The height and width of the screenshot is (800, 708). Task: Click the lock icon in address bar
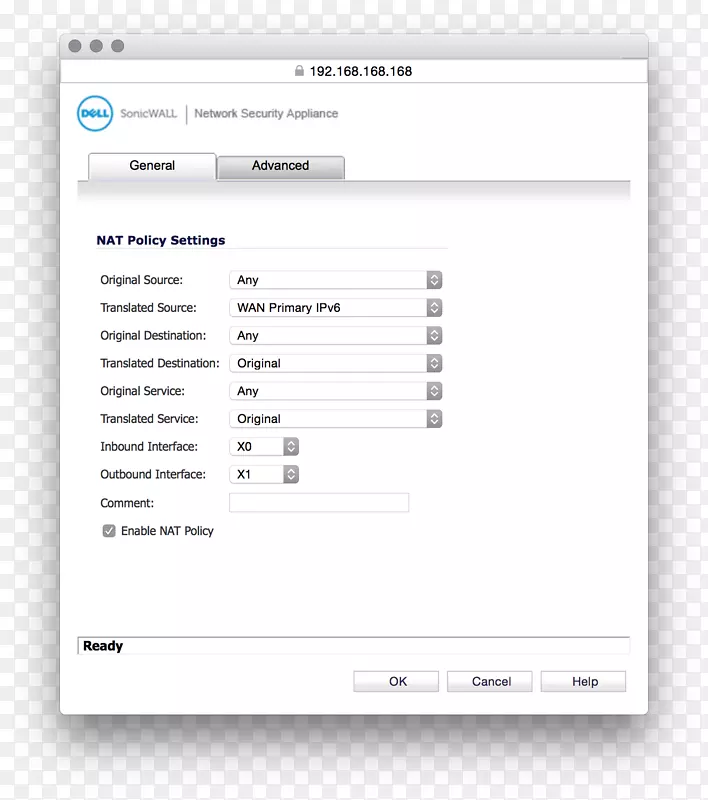(x=298, y=71)
